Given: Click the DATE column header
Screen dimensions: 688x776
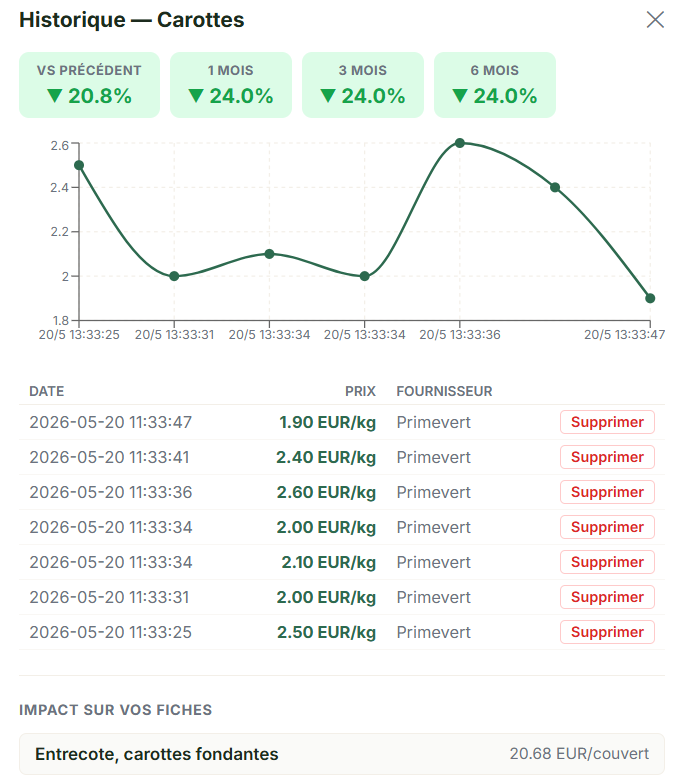Looking at the screenshot, I should [x=47, y=391].
